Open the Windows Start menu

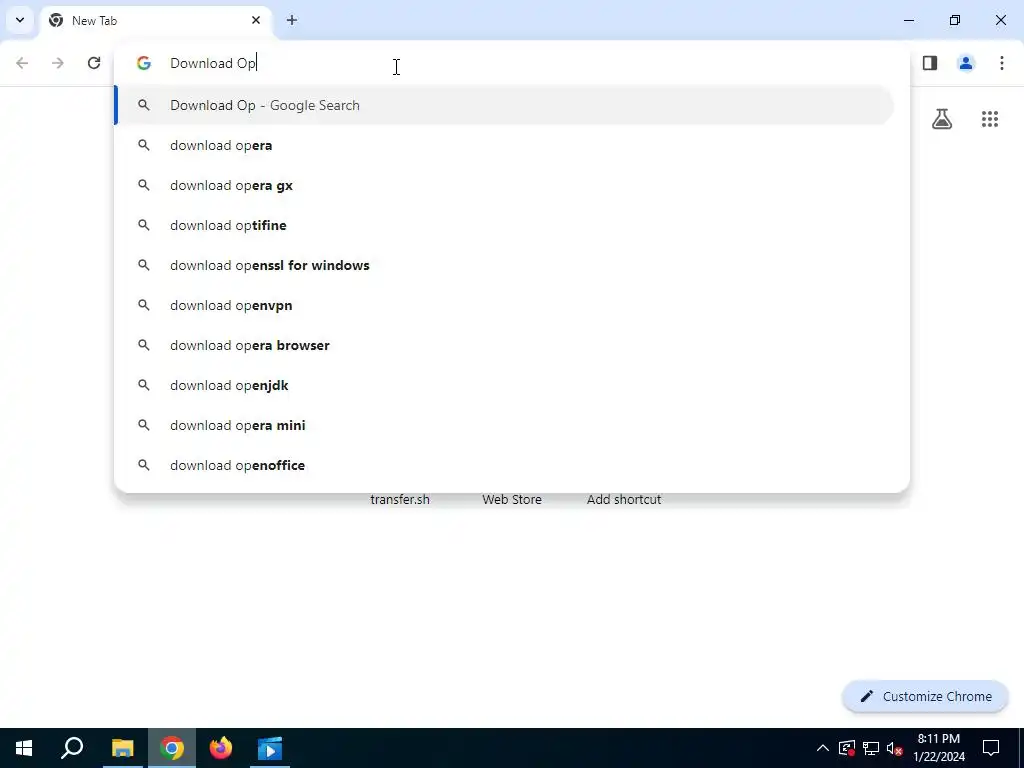pyautogui.click(x=24, y=748)
